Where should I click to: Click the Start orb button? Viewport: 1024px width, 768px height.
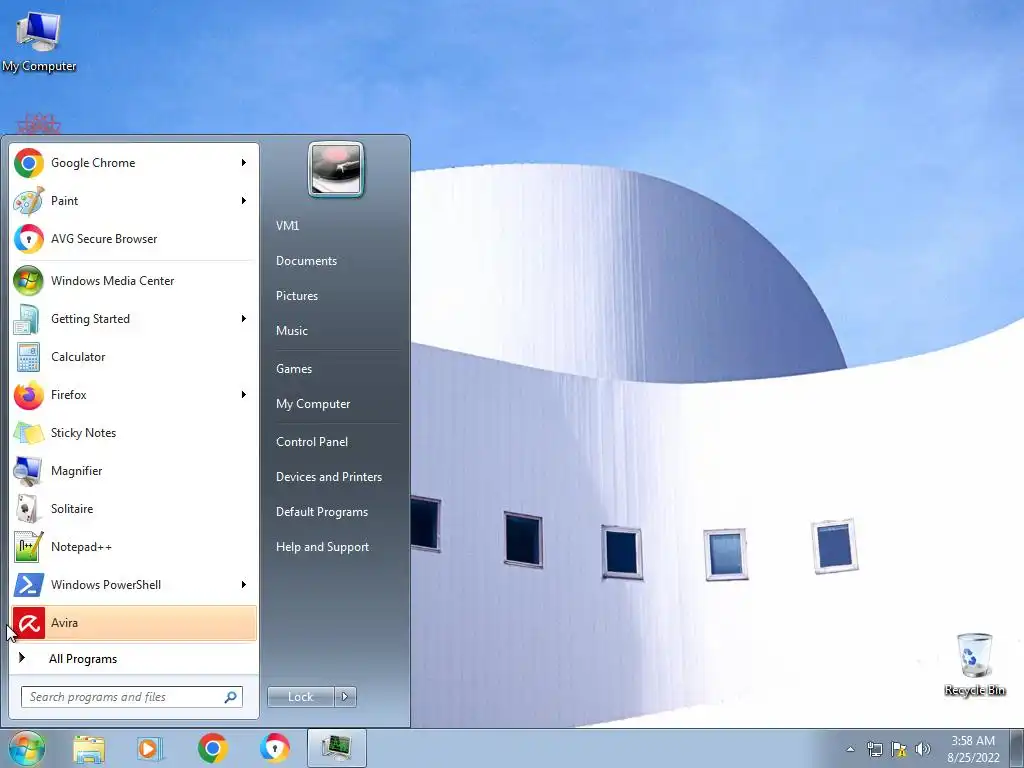(x=27, y=748)
